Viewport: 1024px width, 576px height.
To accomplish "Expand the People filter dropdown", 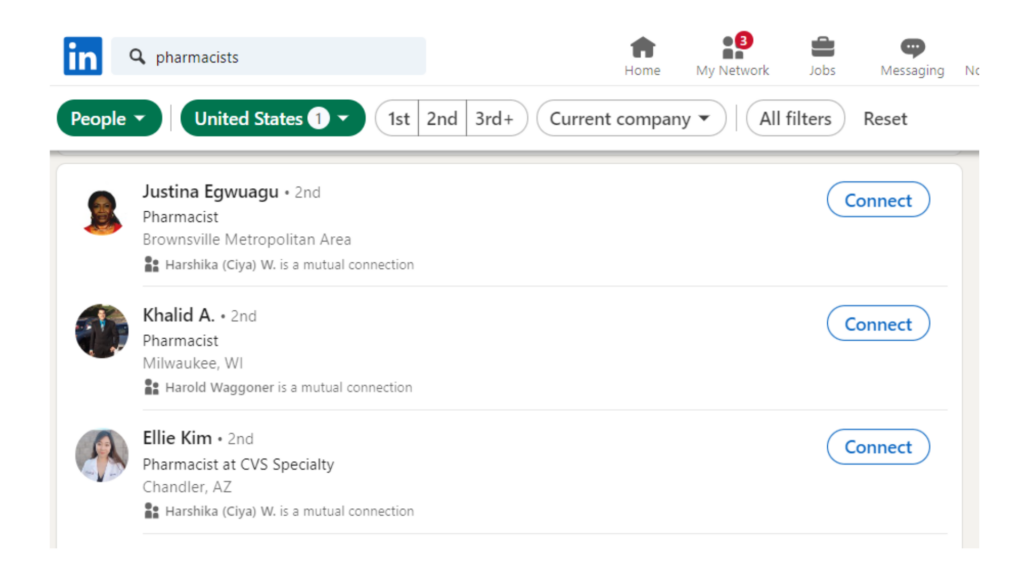I will [109, 119].
